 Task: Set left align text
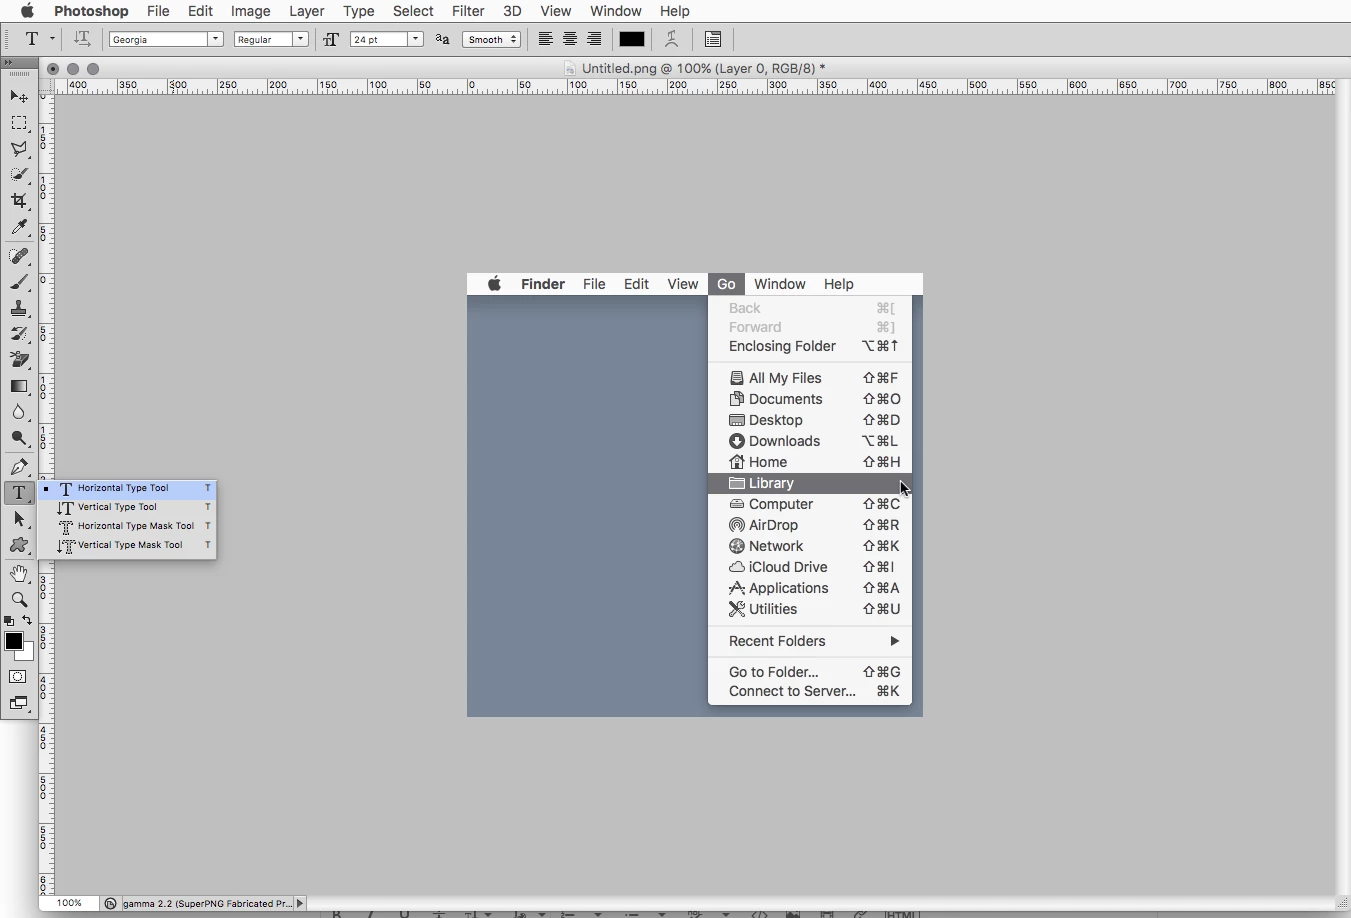(x=546, y=39)
